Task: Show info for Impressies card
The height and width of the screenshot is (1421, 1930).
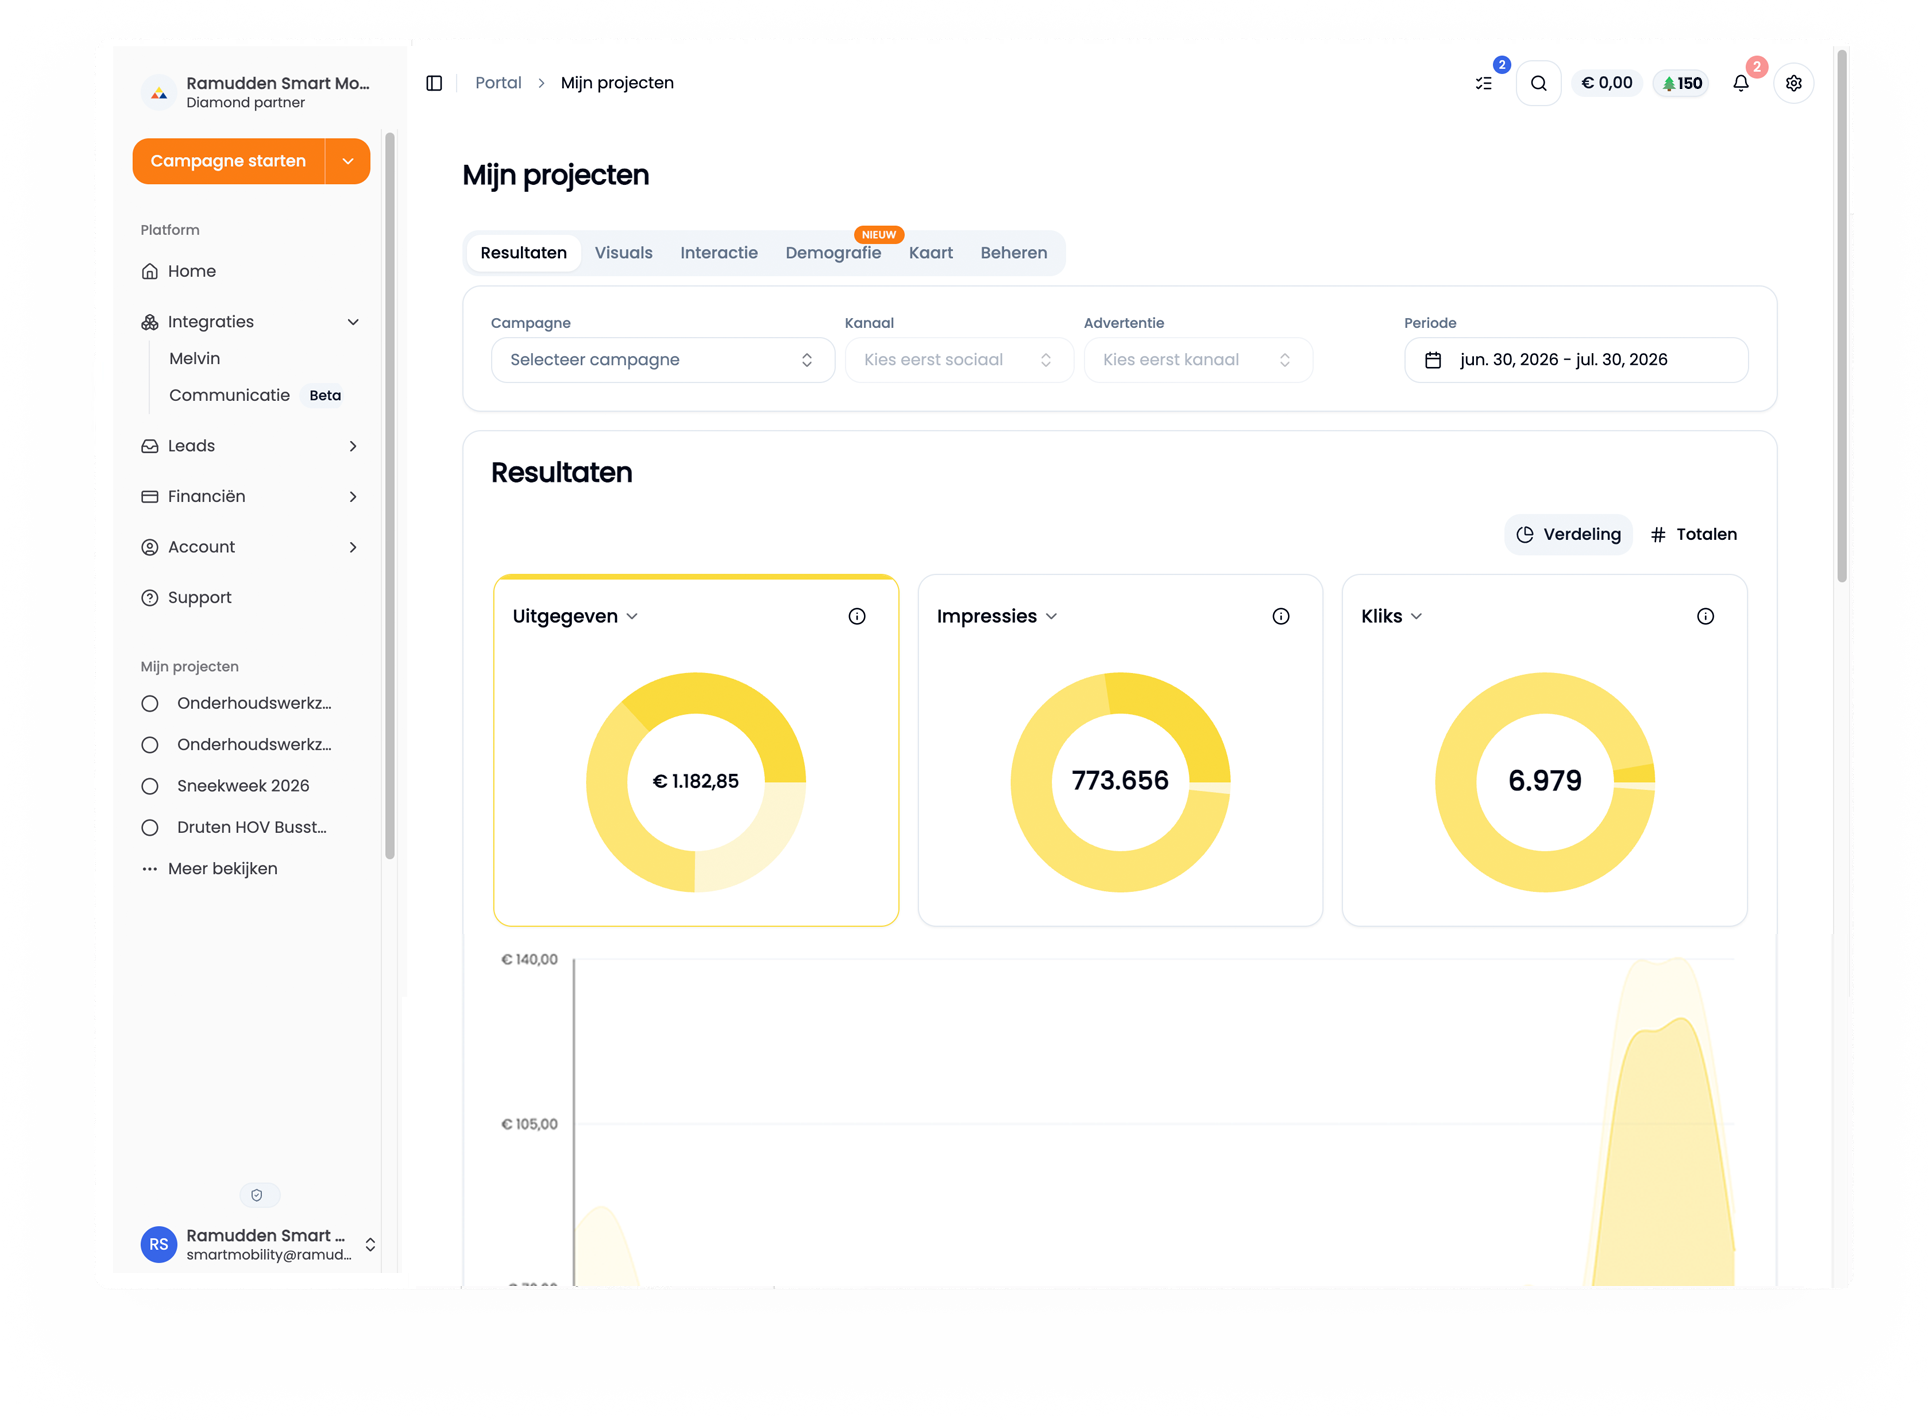Action: point(1281,616)
